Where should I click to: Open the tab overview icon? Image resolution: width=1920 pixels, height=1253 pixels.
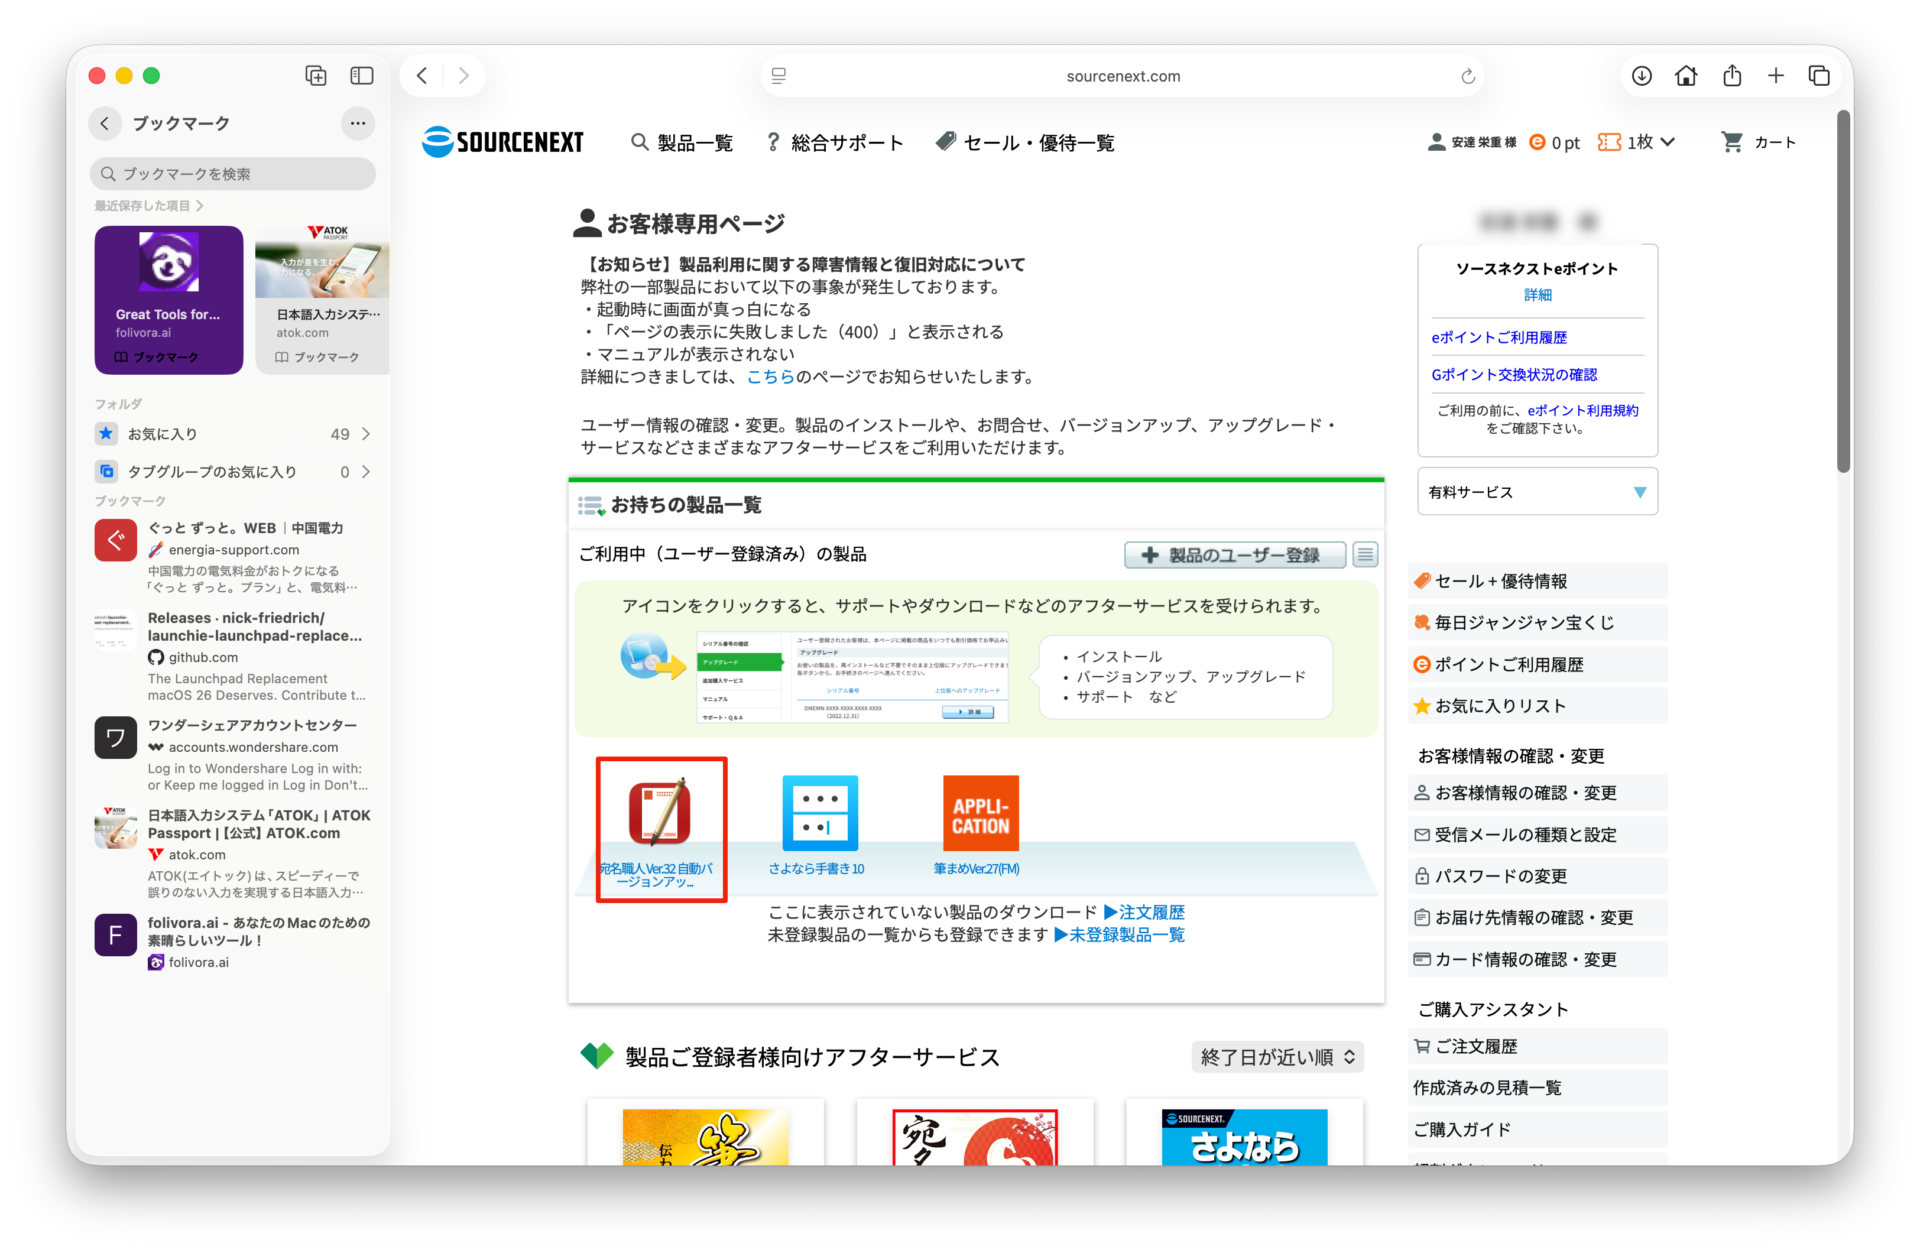1819,76
